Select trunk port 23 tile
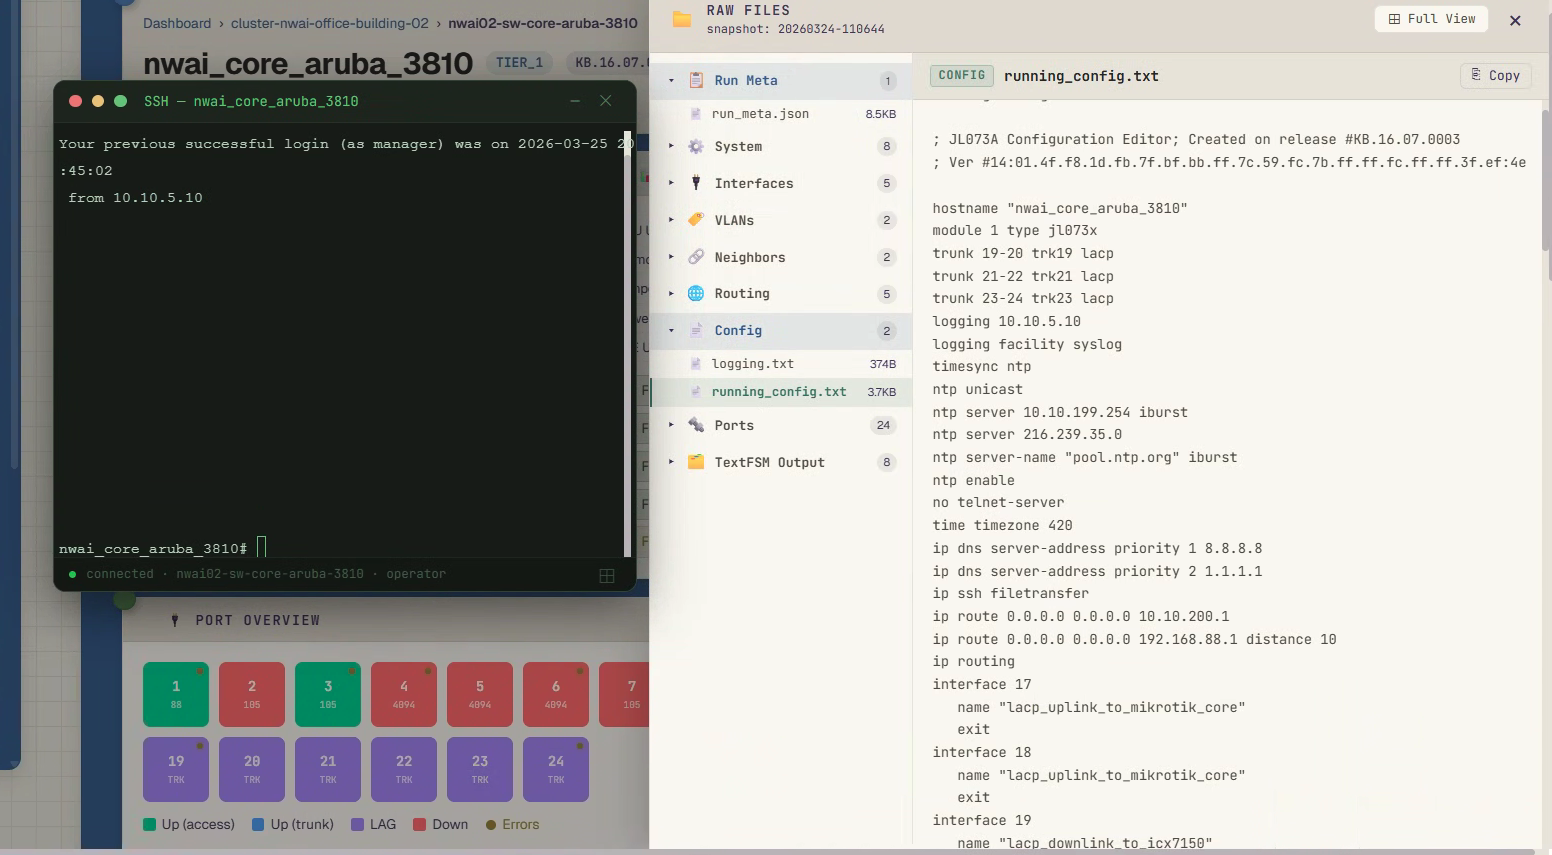1552x855 pixels. coord(480,769)
